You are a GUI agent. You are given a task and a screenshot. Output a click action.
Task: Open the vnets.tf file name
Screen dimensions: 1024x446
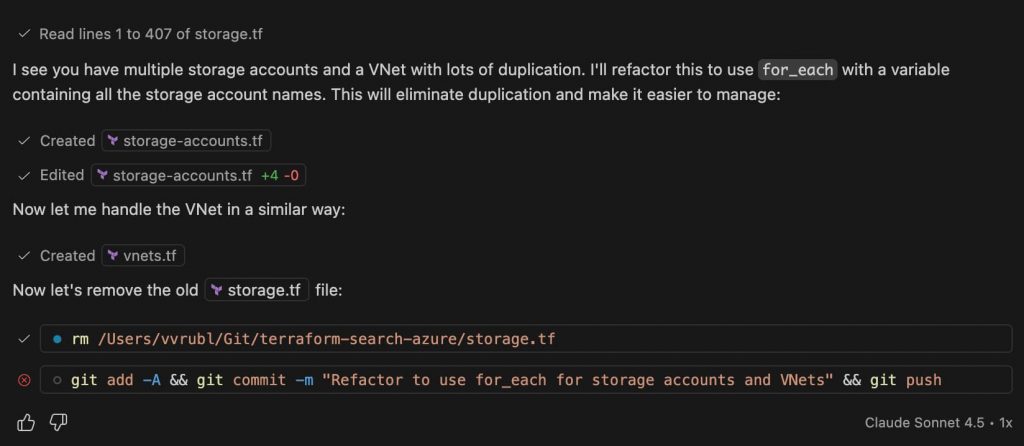151,256
